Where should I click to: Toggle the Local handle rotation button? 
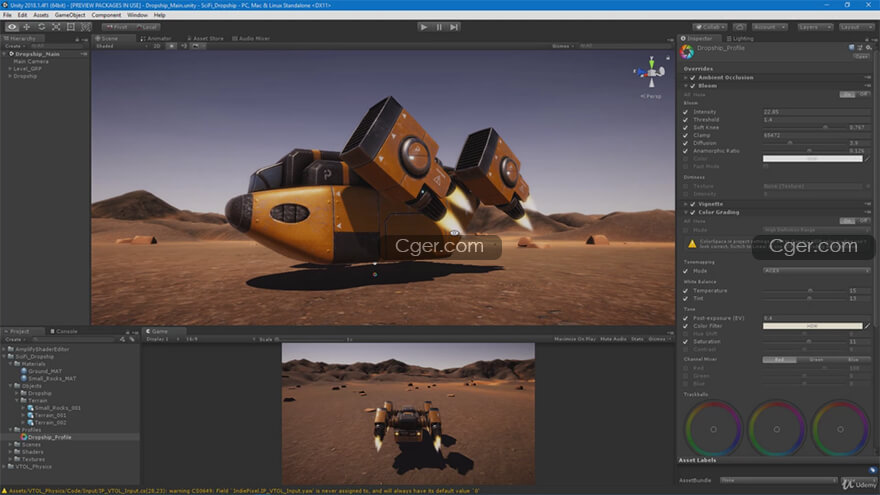146,27
